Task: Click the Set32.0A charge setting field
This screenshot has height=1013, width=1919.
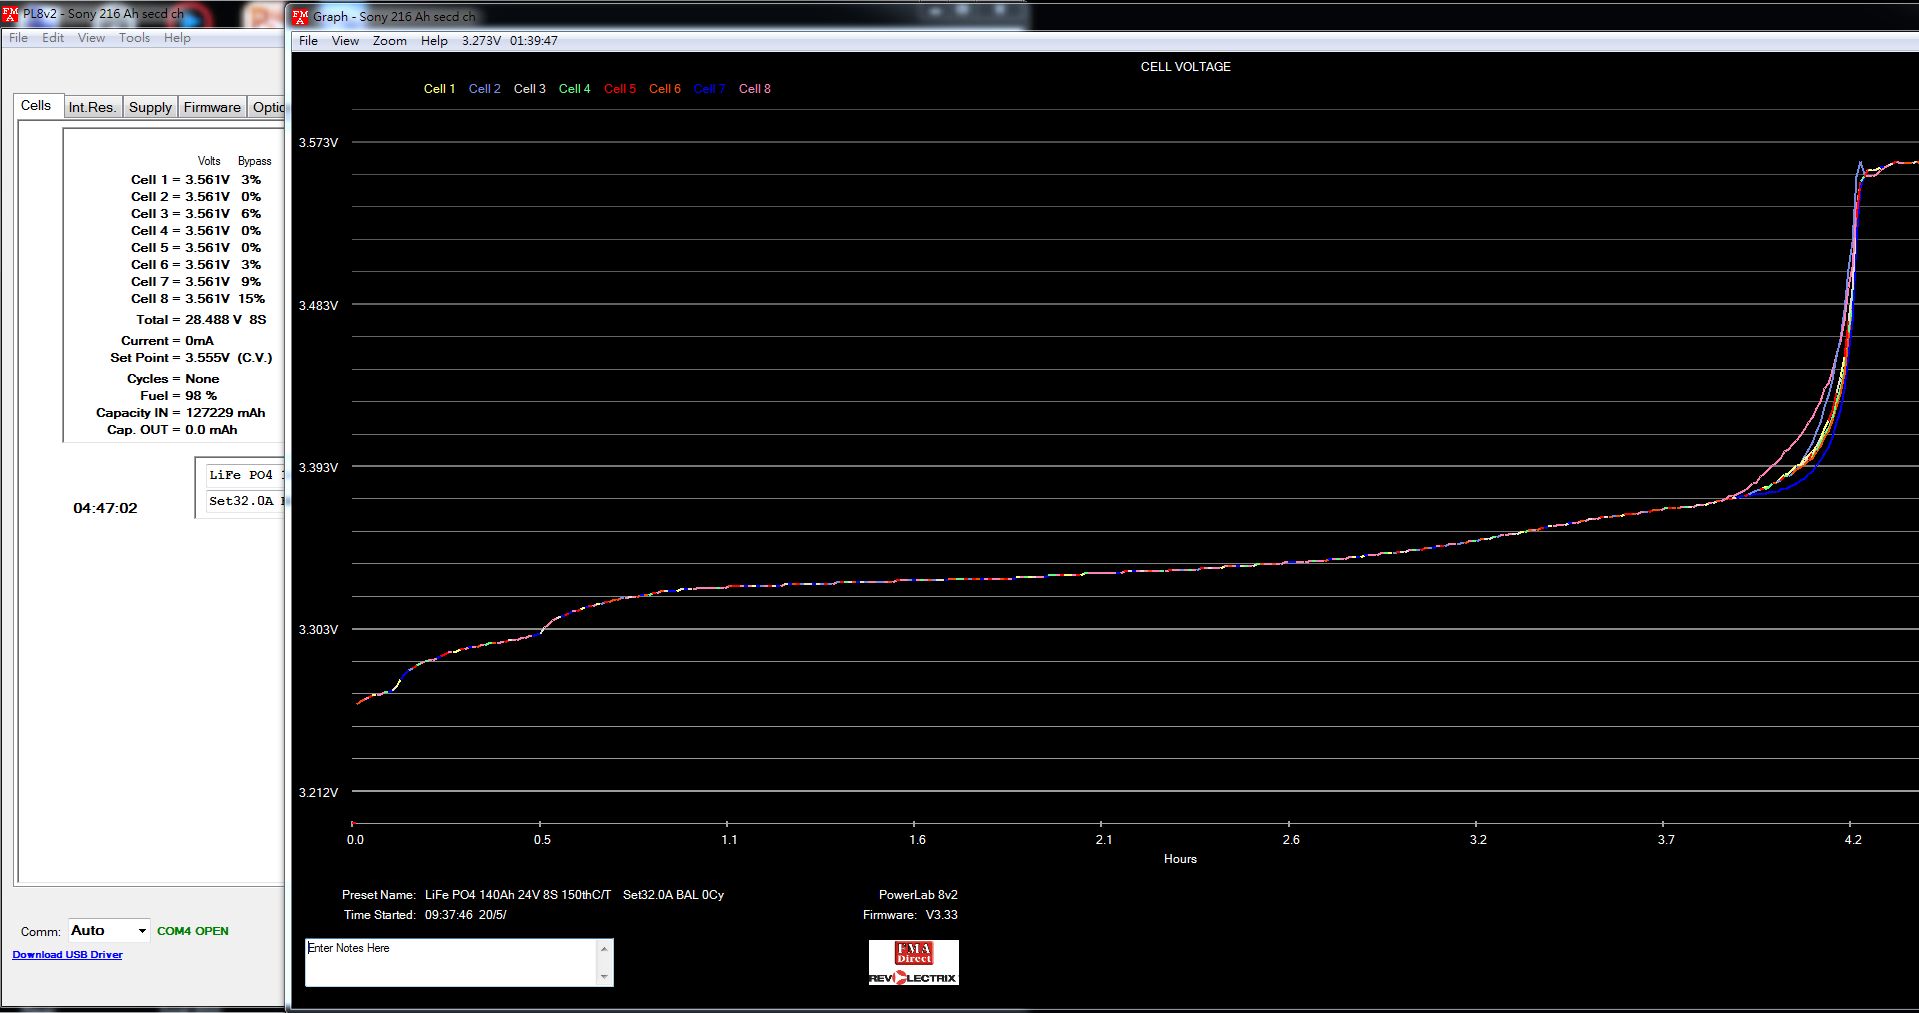Action: [244, 501]
